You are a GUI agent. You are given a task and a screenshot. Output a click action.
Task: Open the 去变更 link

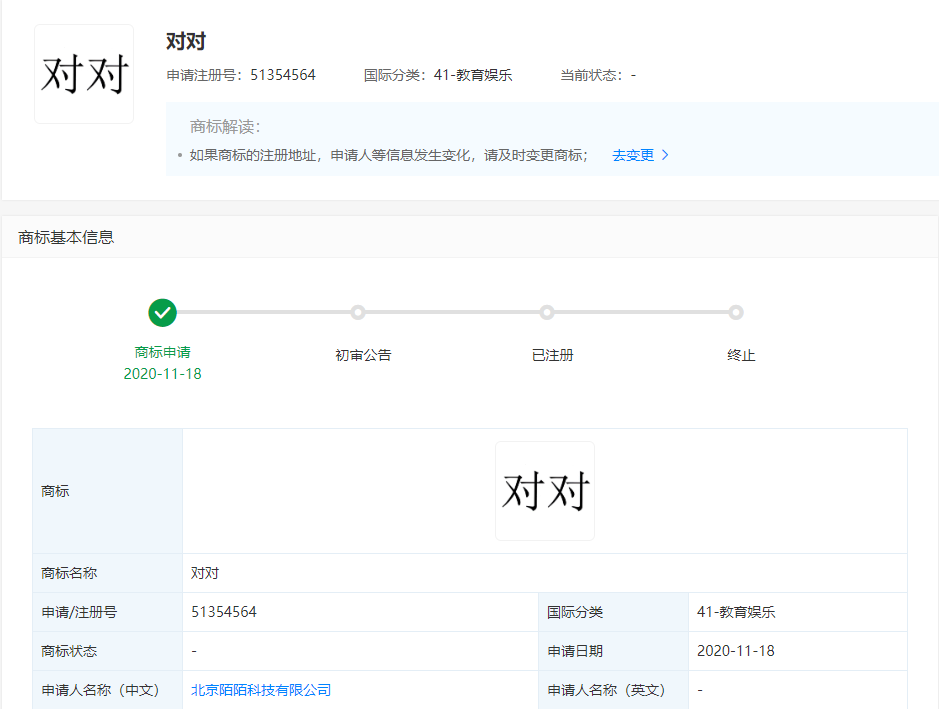click(x=633, y=156)
